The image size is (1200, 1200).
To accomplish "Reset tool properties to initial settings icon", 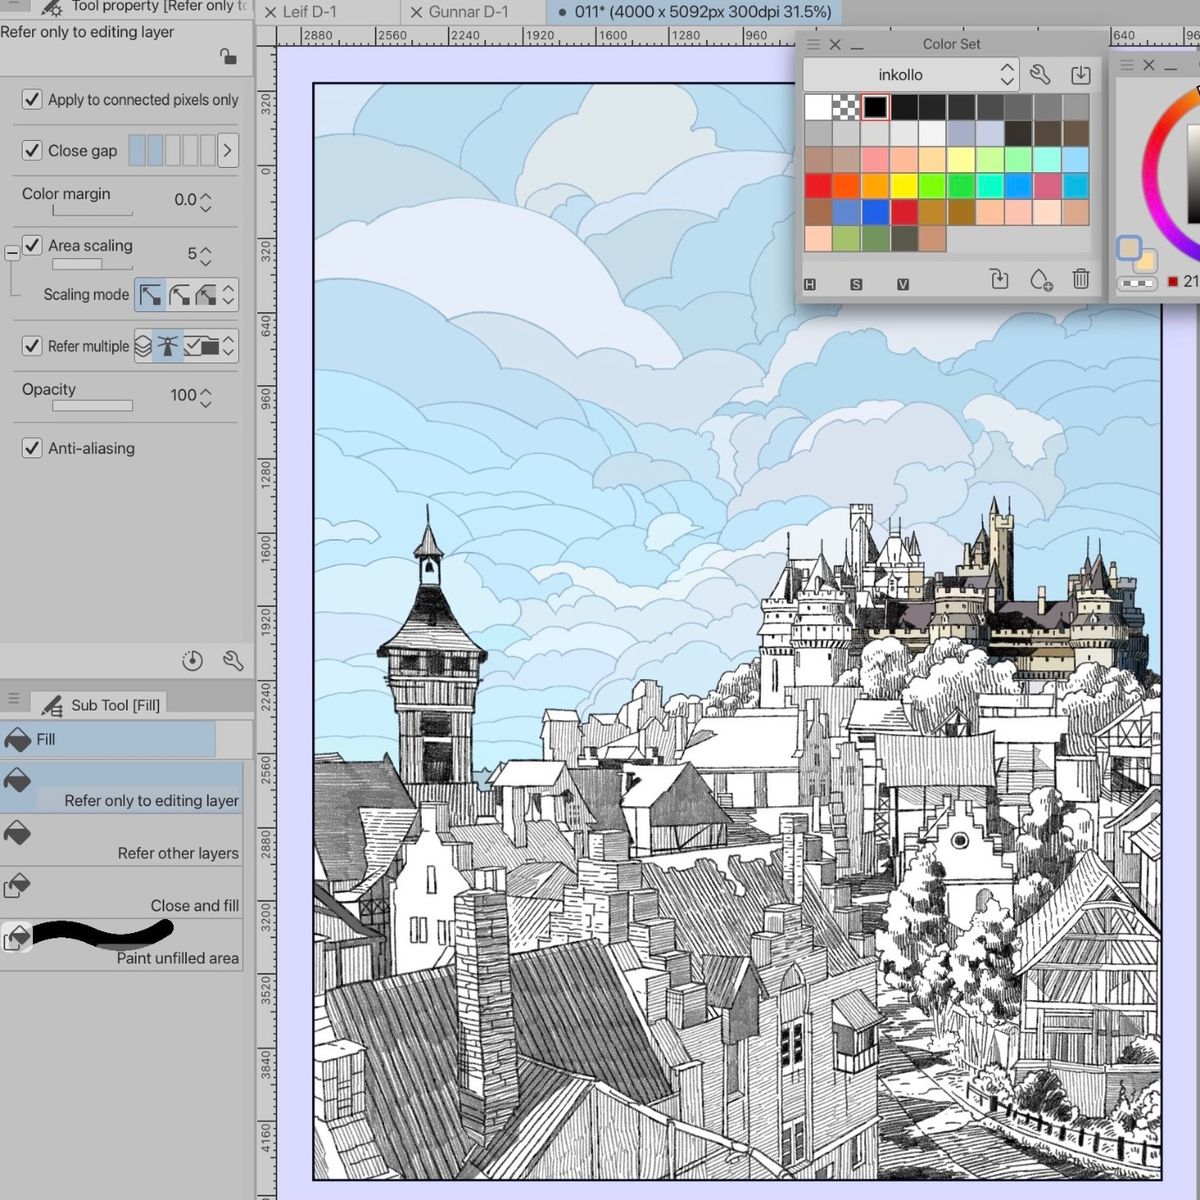I will pyautogui.click(x=192, y=660).
